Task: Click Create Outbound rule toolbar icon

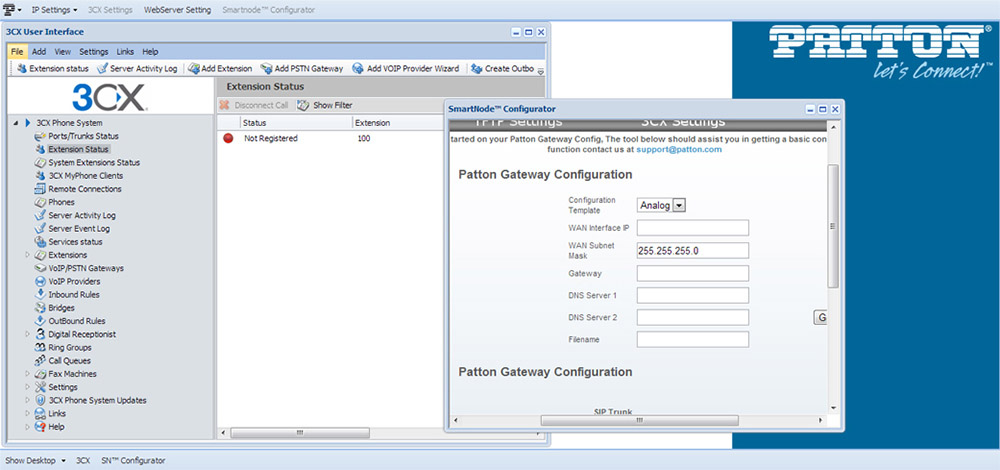Action: point(476,68)
